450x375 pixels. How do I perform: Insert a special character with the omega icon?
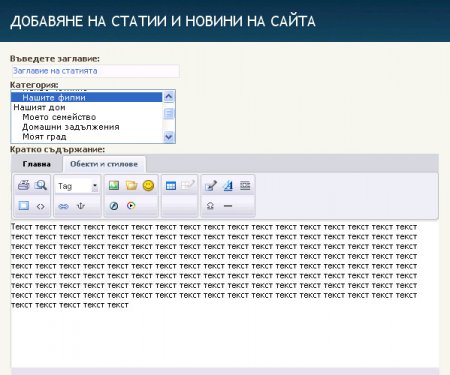(210, 206)
